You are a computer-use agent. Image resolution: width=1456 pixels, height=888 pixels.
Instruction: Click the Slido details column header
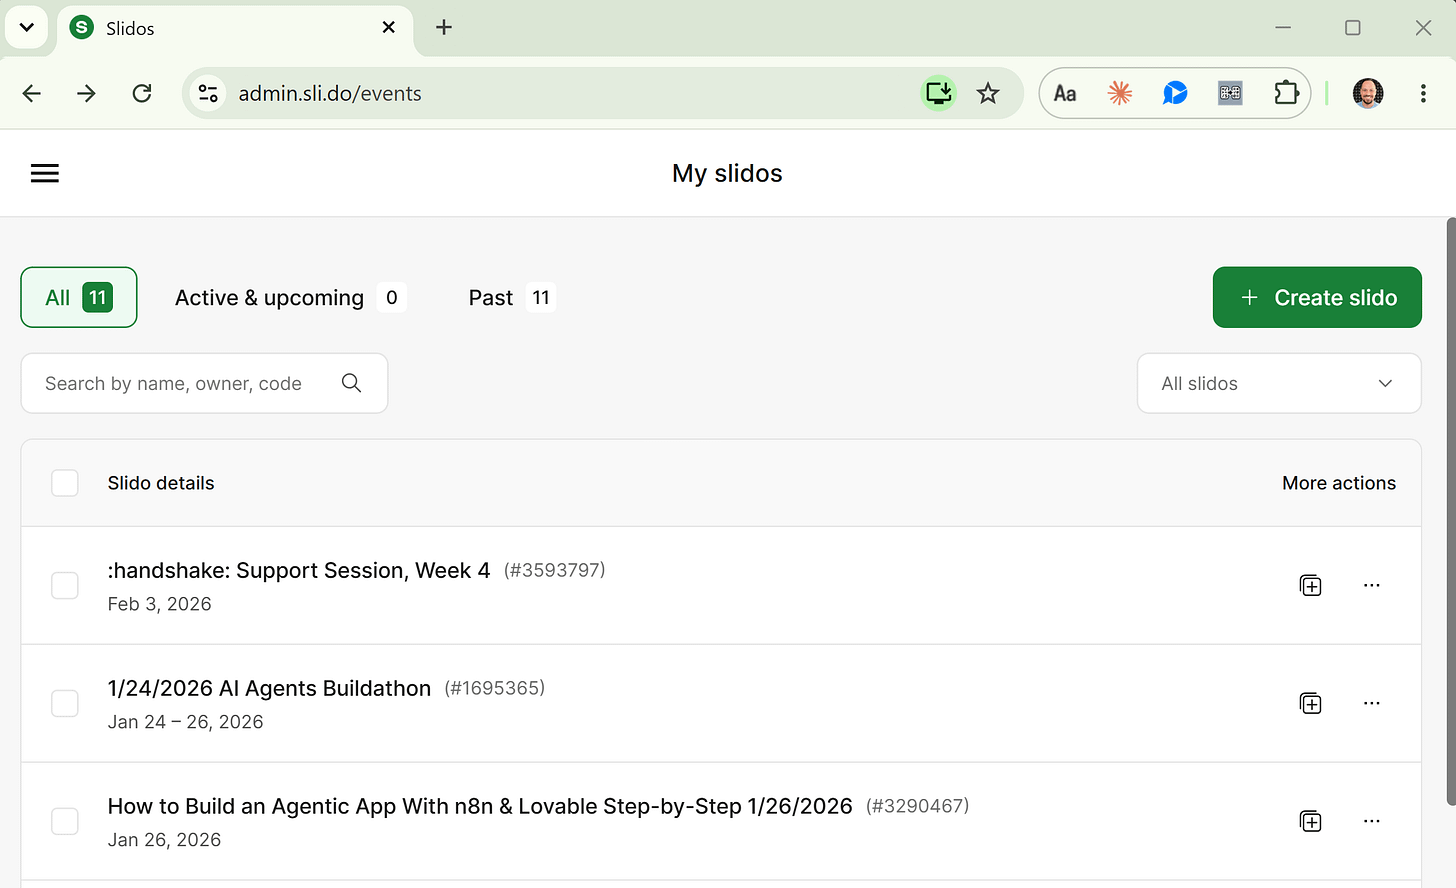[161, 483]
